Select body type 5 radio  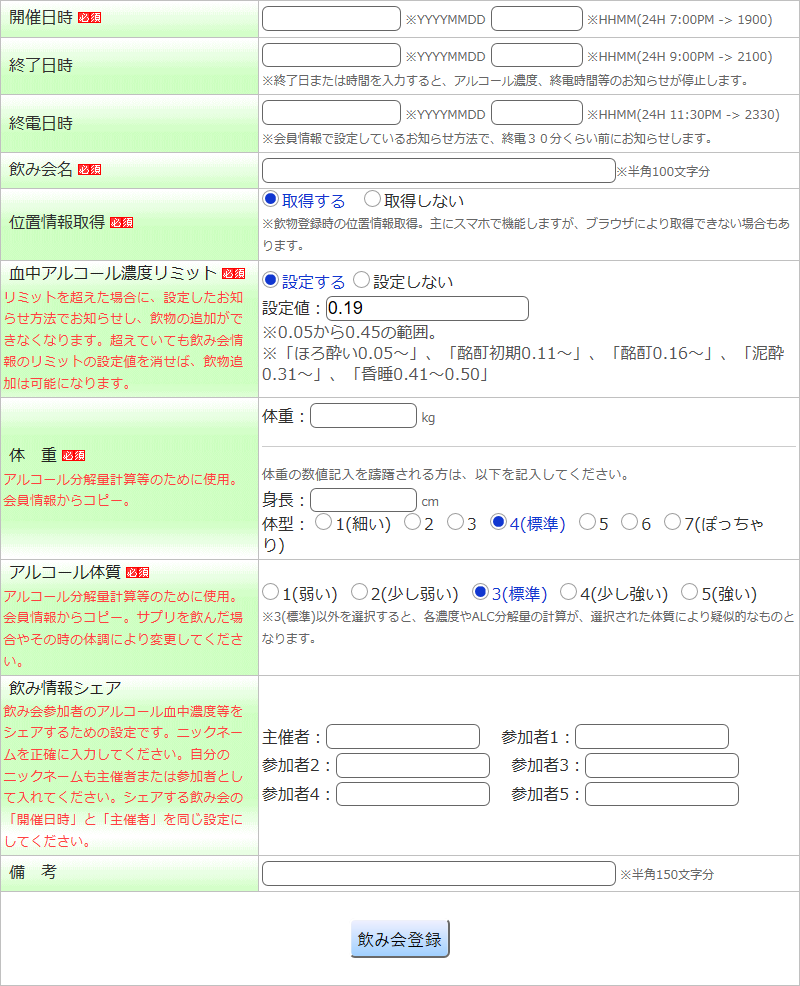click(x=588, y=523)
